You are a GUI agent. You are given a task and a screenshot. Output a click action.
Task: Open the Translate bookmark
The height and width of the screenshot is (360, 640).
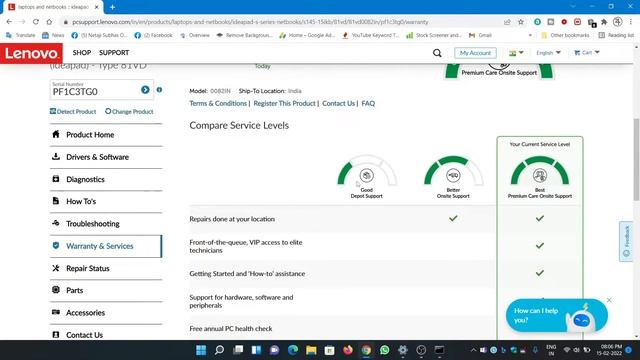20,36
